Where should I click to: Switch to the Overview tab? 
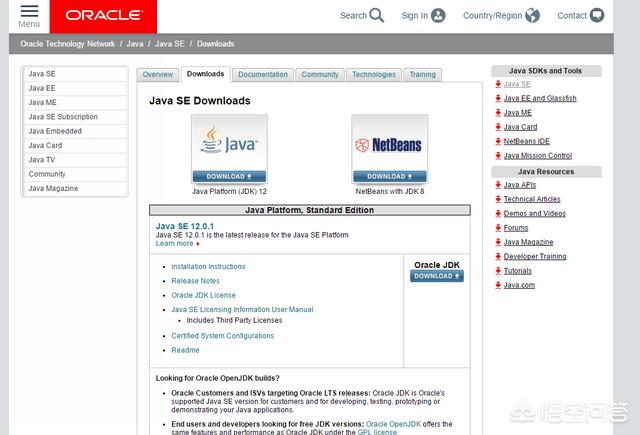pyautogui.click(x=158, y=75)
